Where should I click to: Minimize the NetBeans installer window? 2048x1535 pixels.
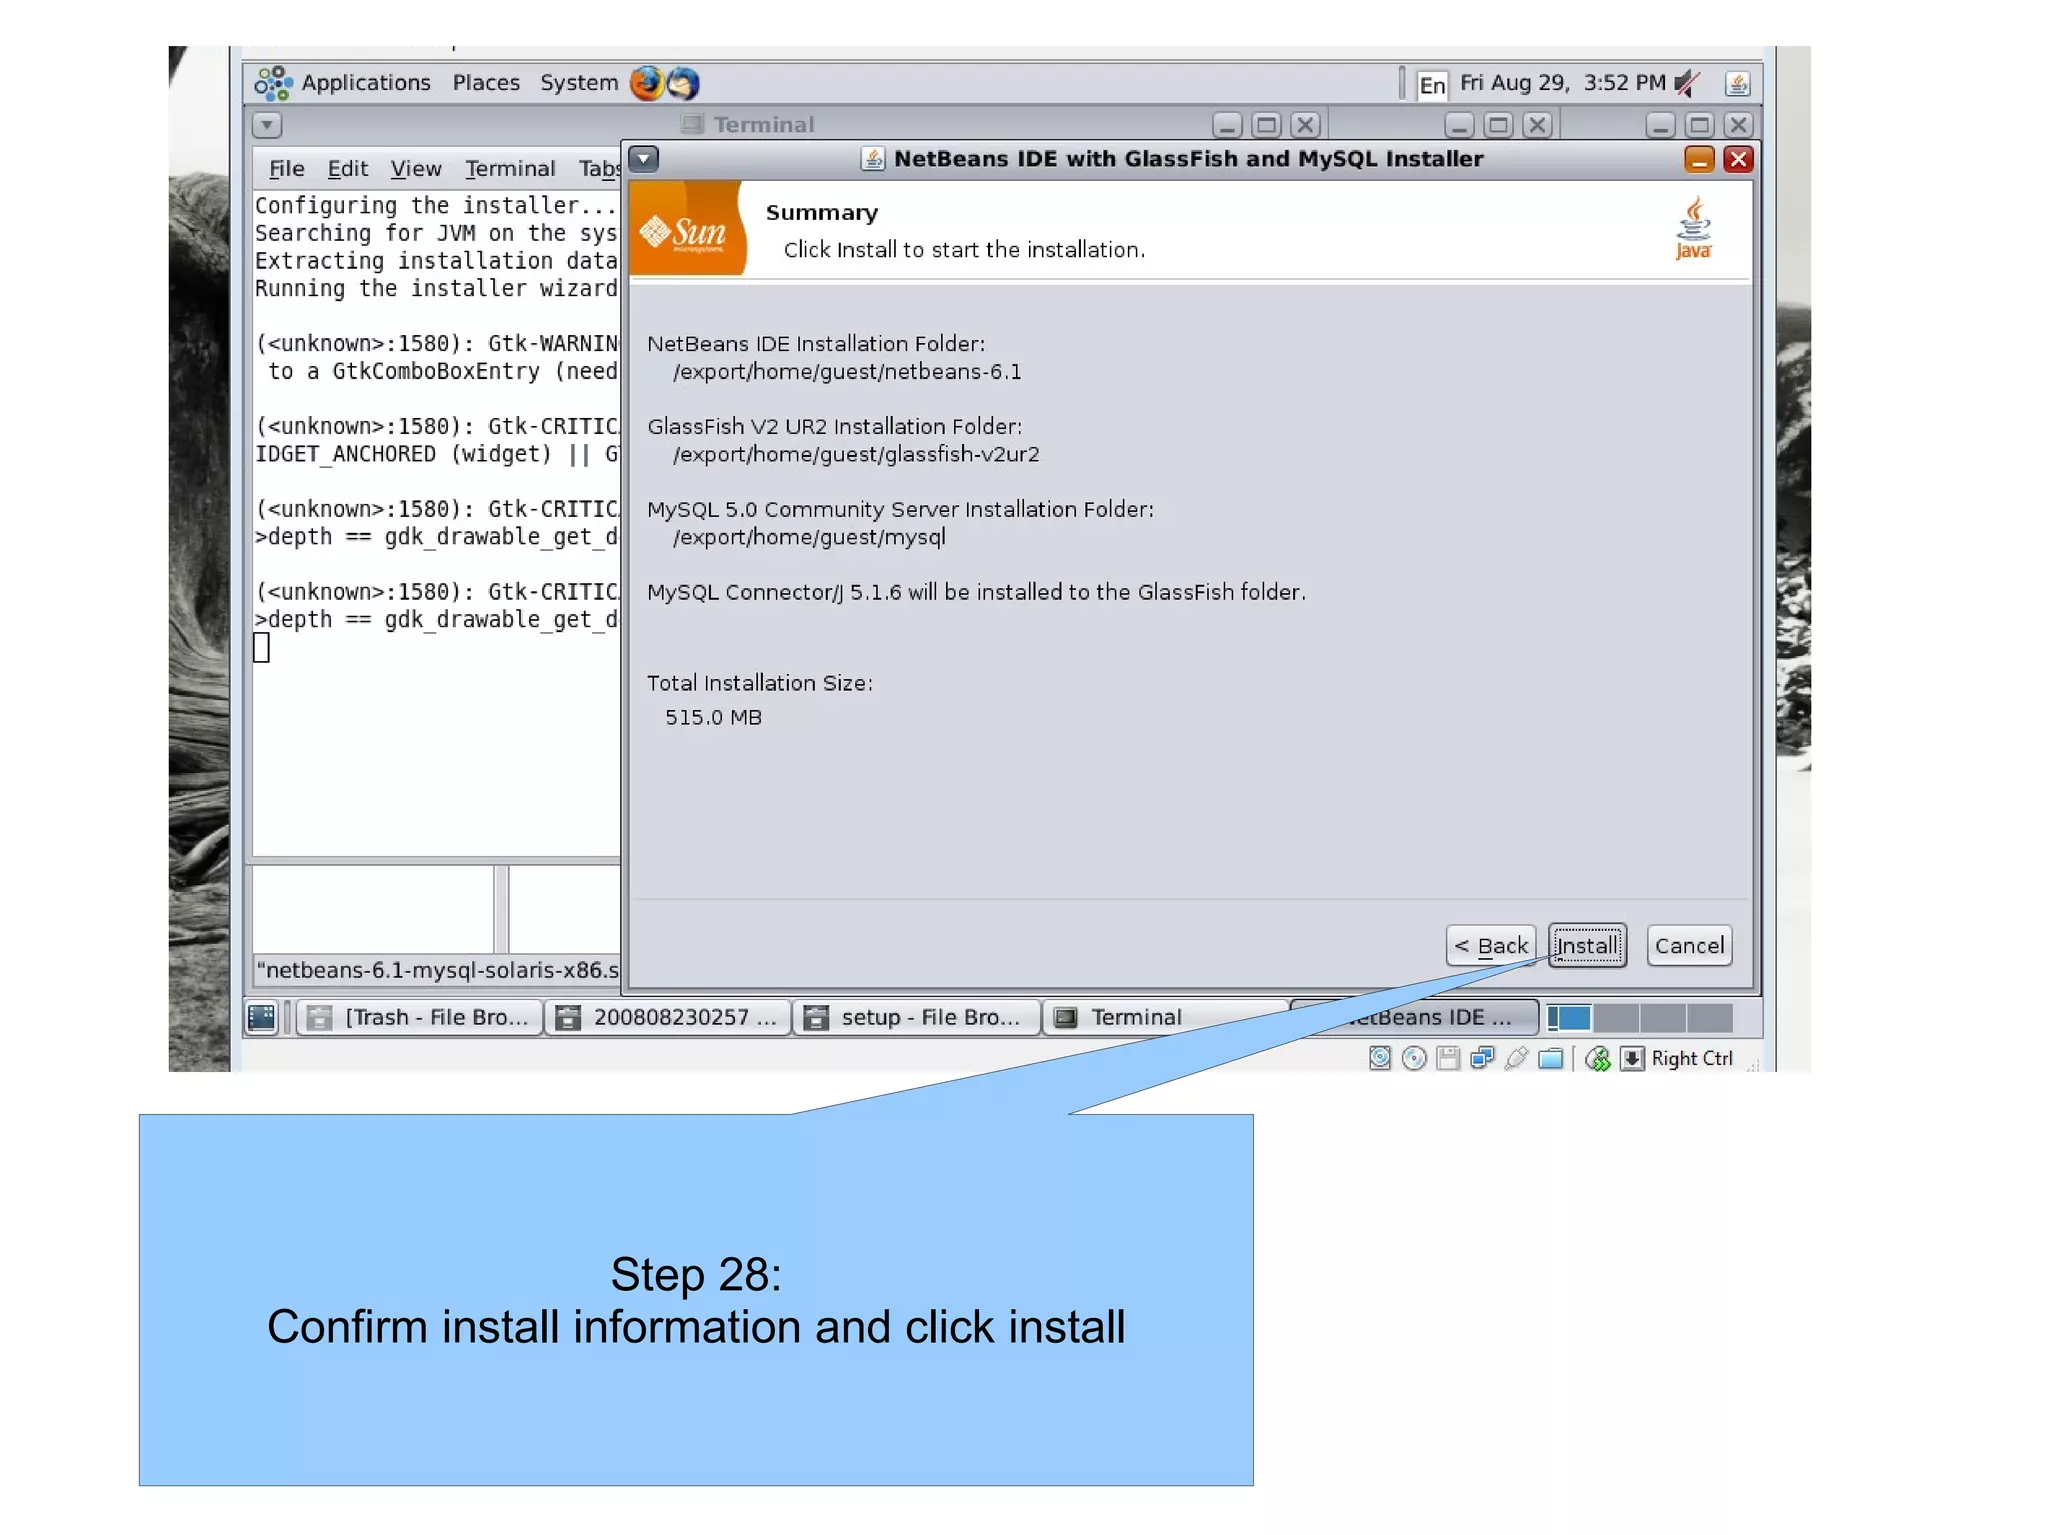pyautogui.click(x=1699, y=159)
